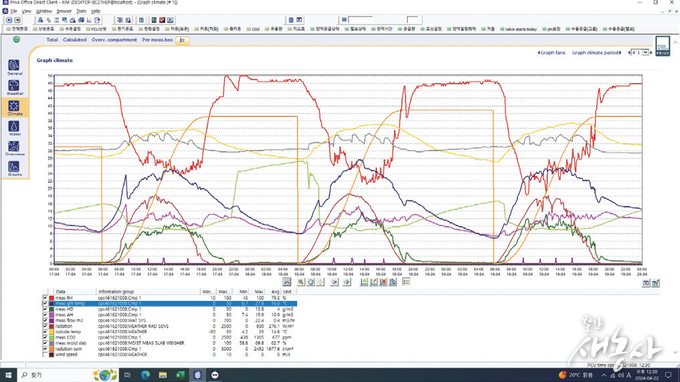
Task: Go to Graph fans link
Action: [552, 52]
